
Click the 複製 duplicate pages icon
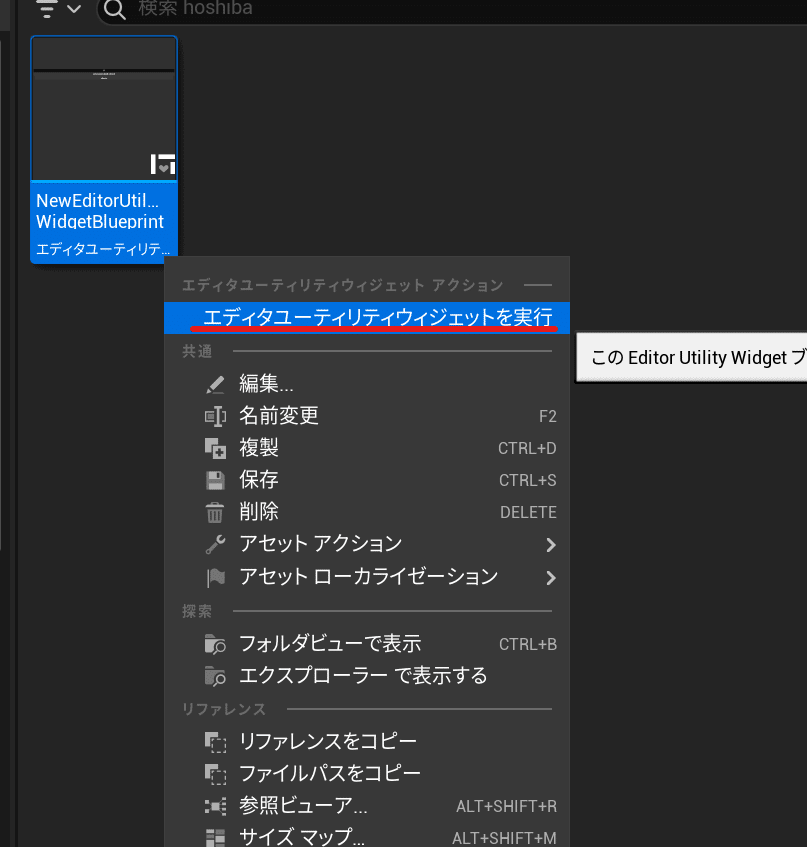(x=213, y=448)
